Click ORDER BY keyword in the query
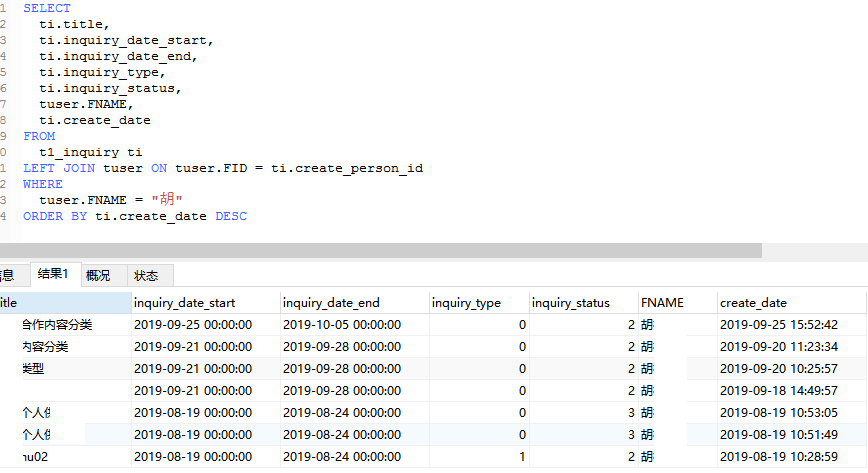 click(55, 216)
